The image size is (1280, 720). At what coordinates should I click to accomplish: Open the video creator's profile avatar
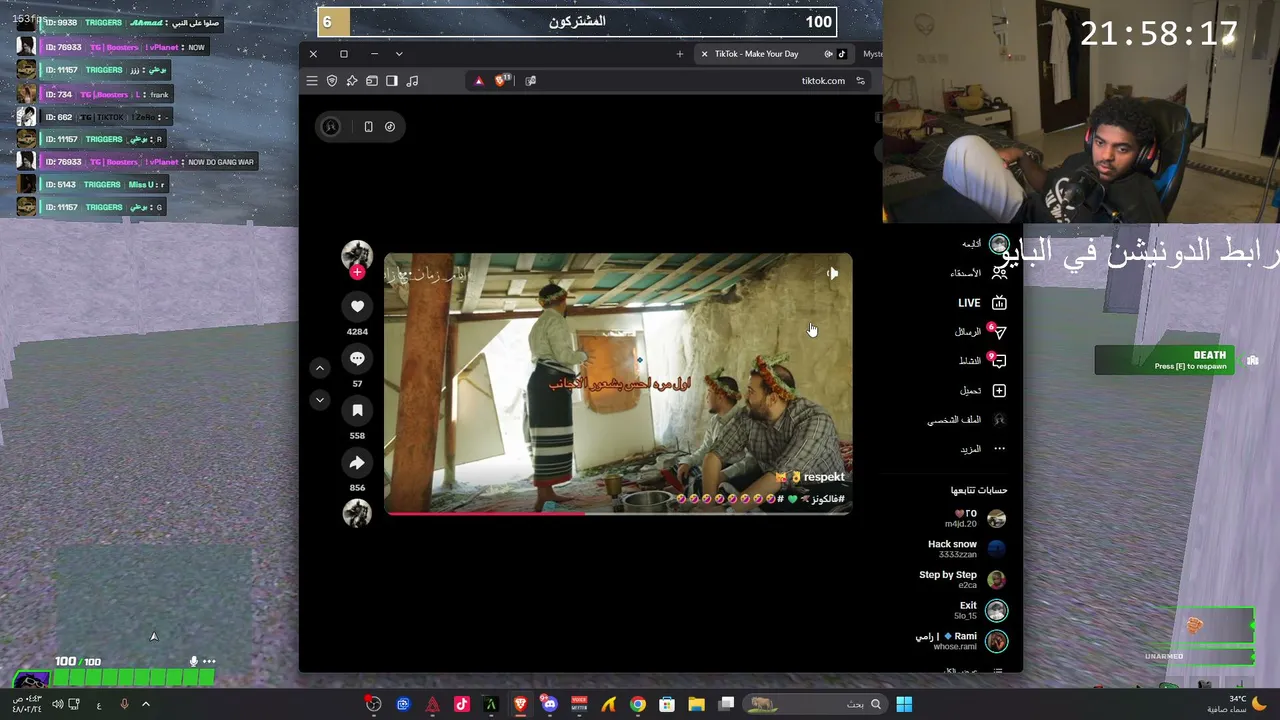click(357, 254)
